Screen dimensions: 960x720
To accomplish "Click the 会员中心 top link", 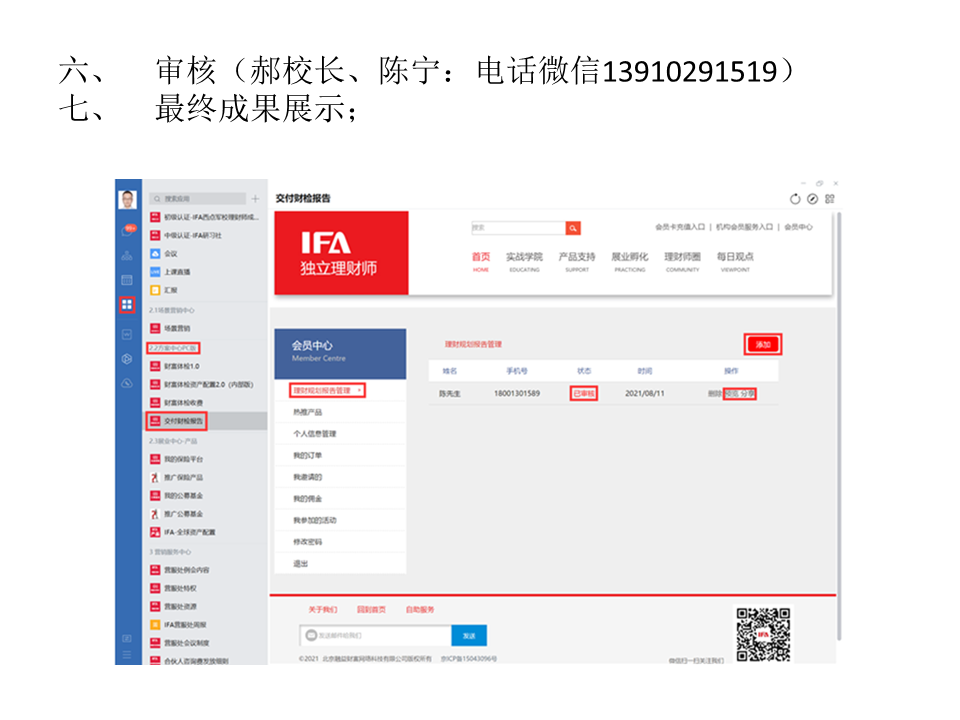I will (798, 227).
